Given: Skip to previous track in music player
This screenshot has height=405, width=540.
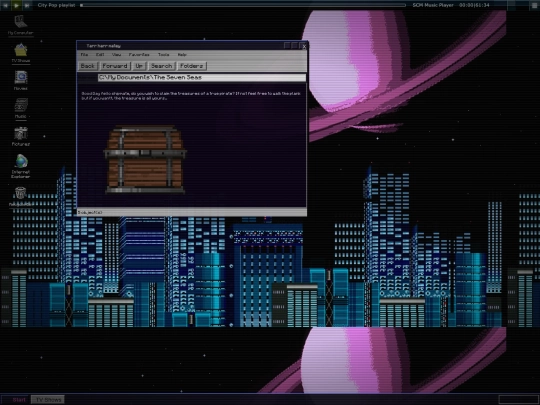Looking at the screenshot, I should click(x=6, y=5).
